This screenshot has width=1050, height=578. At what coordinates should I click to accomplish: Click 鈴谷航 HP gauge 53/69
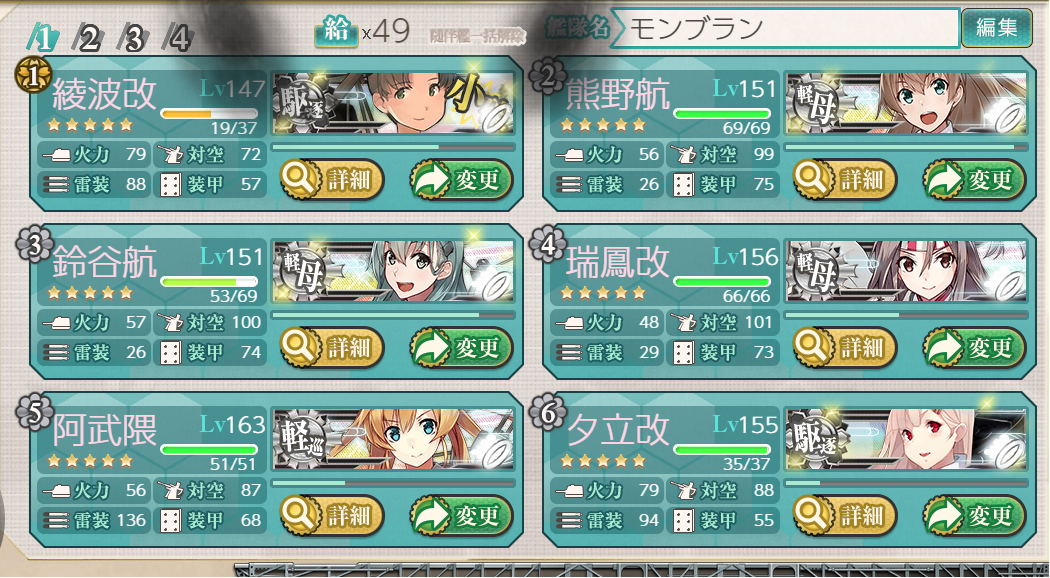(x=209, y=282)
